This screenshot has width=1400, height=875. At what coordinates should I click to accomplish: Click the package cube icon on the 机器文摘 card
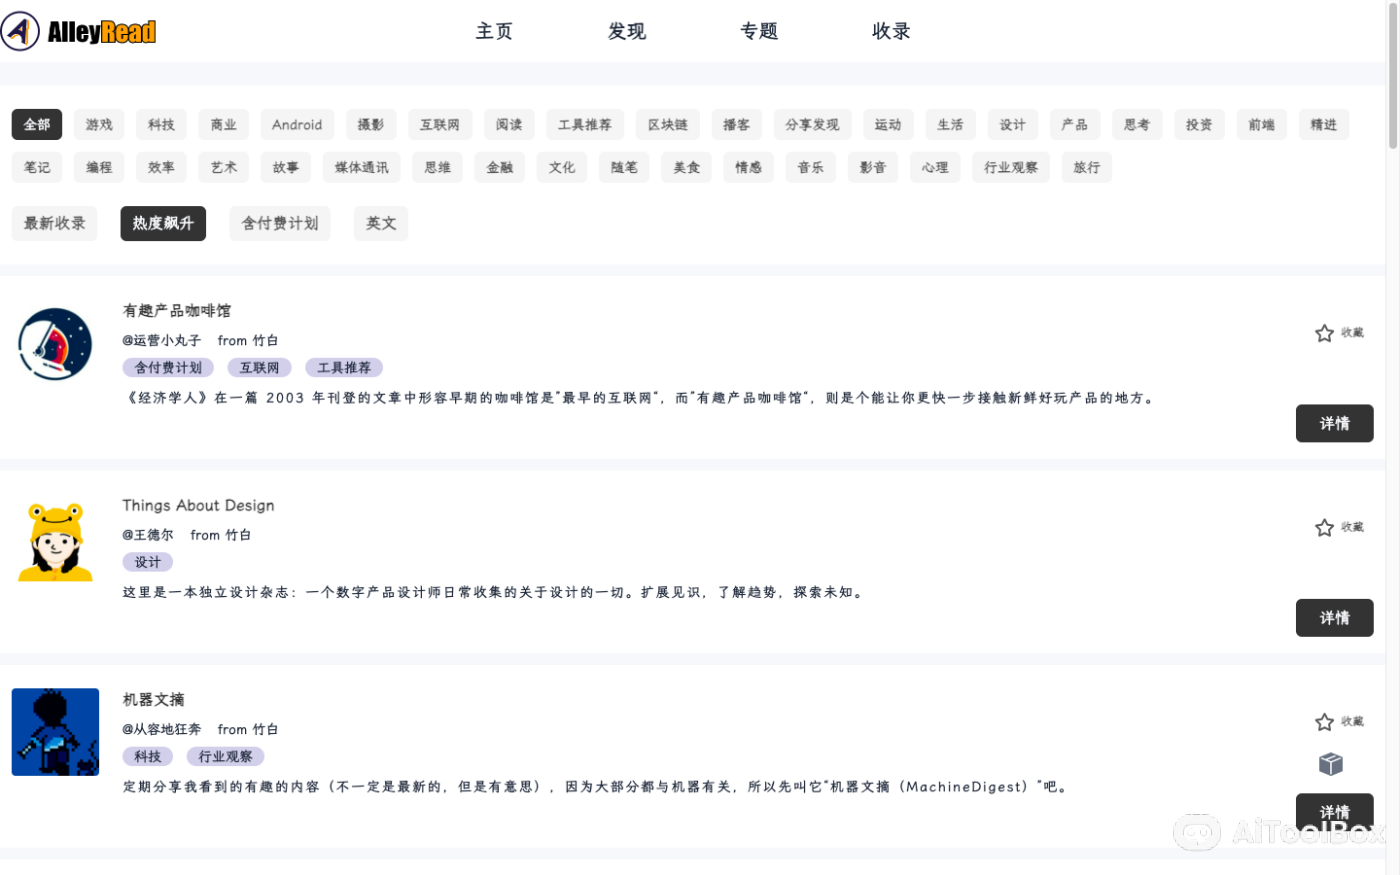[1330, 763]
